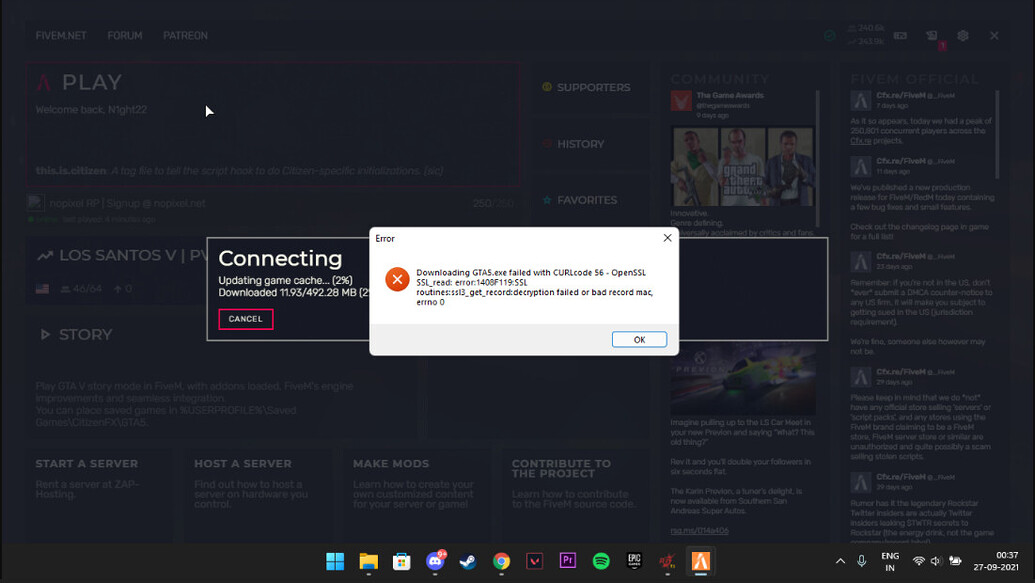Click the player count icon showing 46/64
The width and height of the screenshot is (1035, 583).
pos(64,288)
